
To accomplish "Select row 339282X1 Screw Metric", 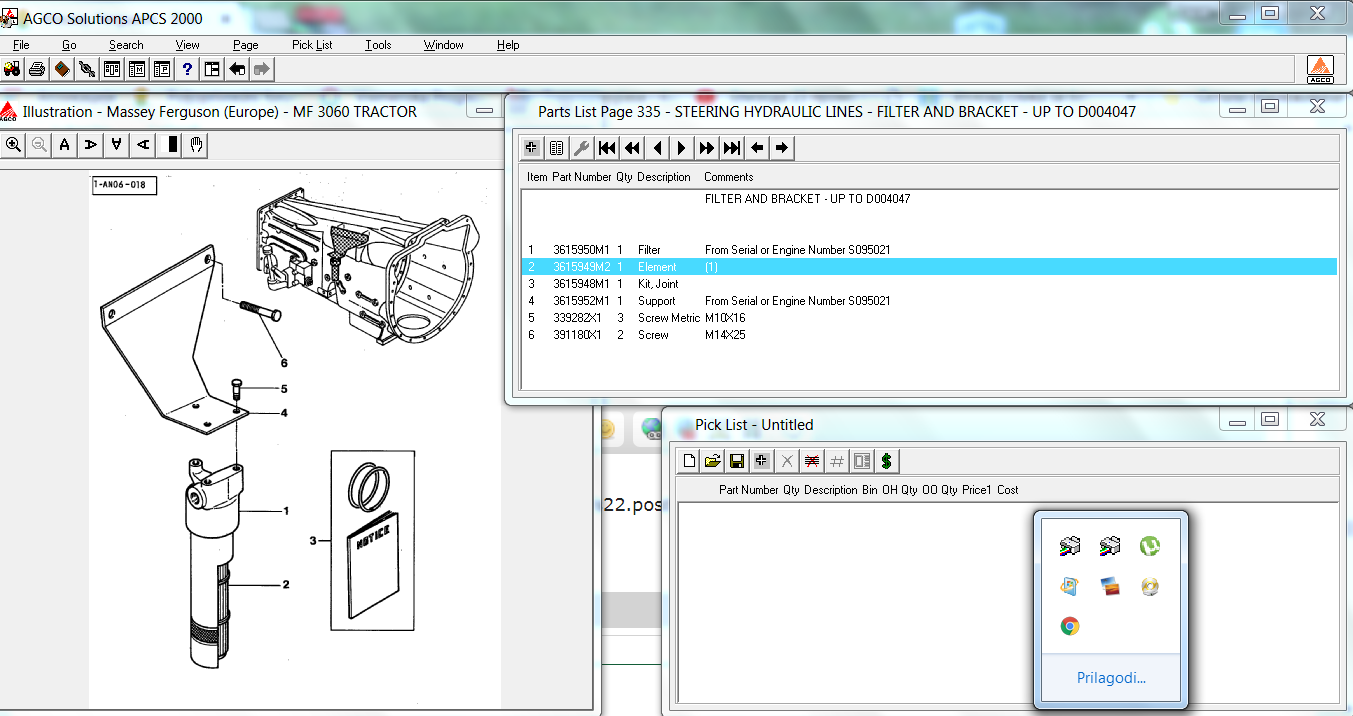I will pyautogui.click(x=930, y=318).
